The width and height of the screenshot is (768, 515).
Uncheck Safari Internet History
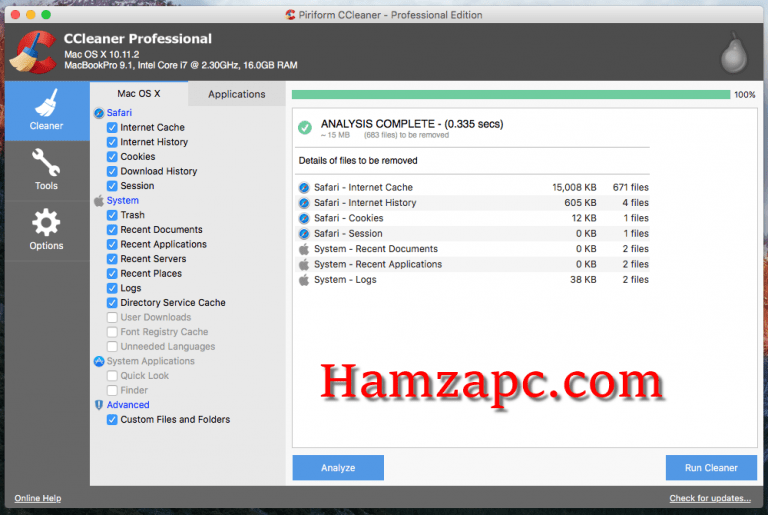pos(112,142)
